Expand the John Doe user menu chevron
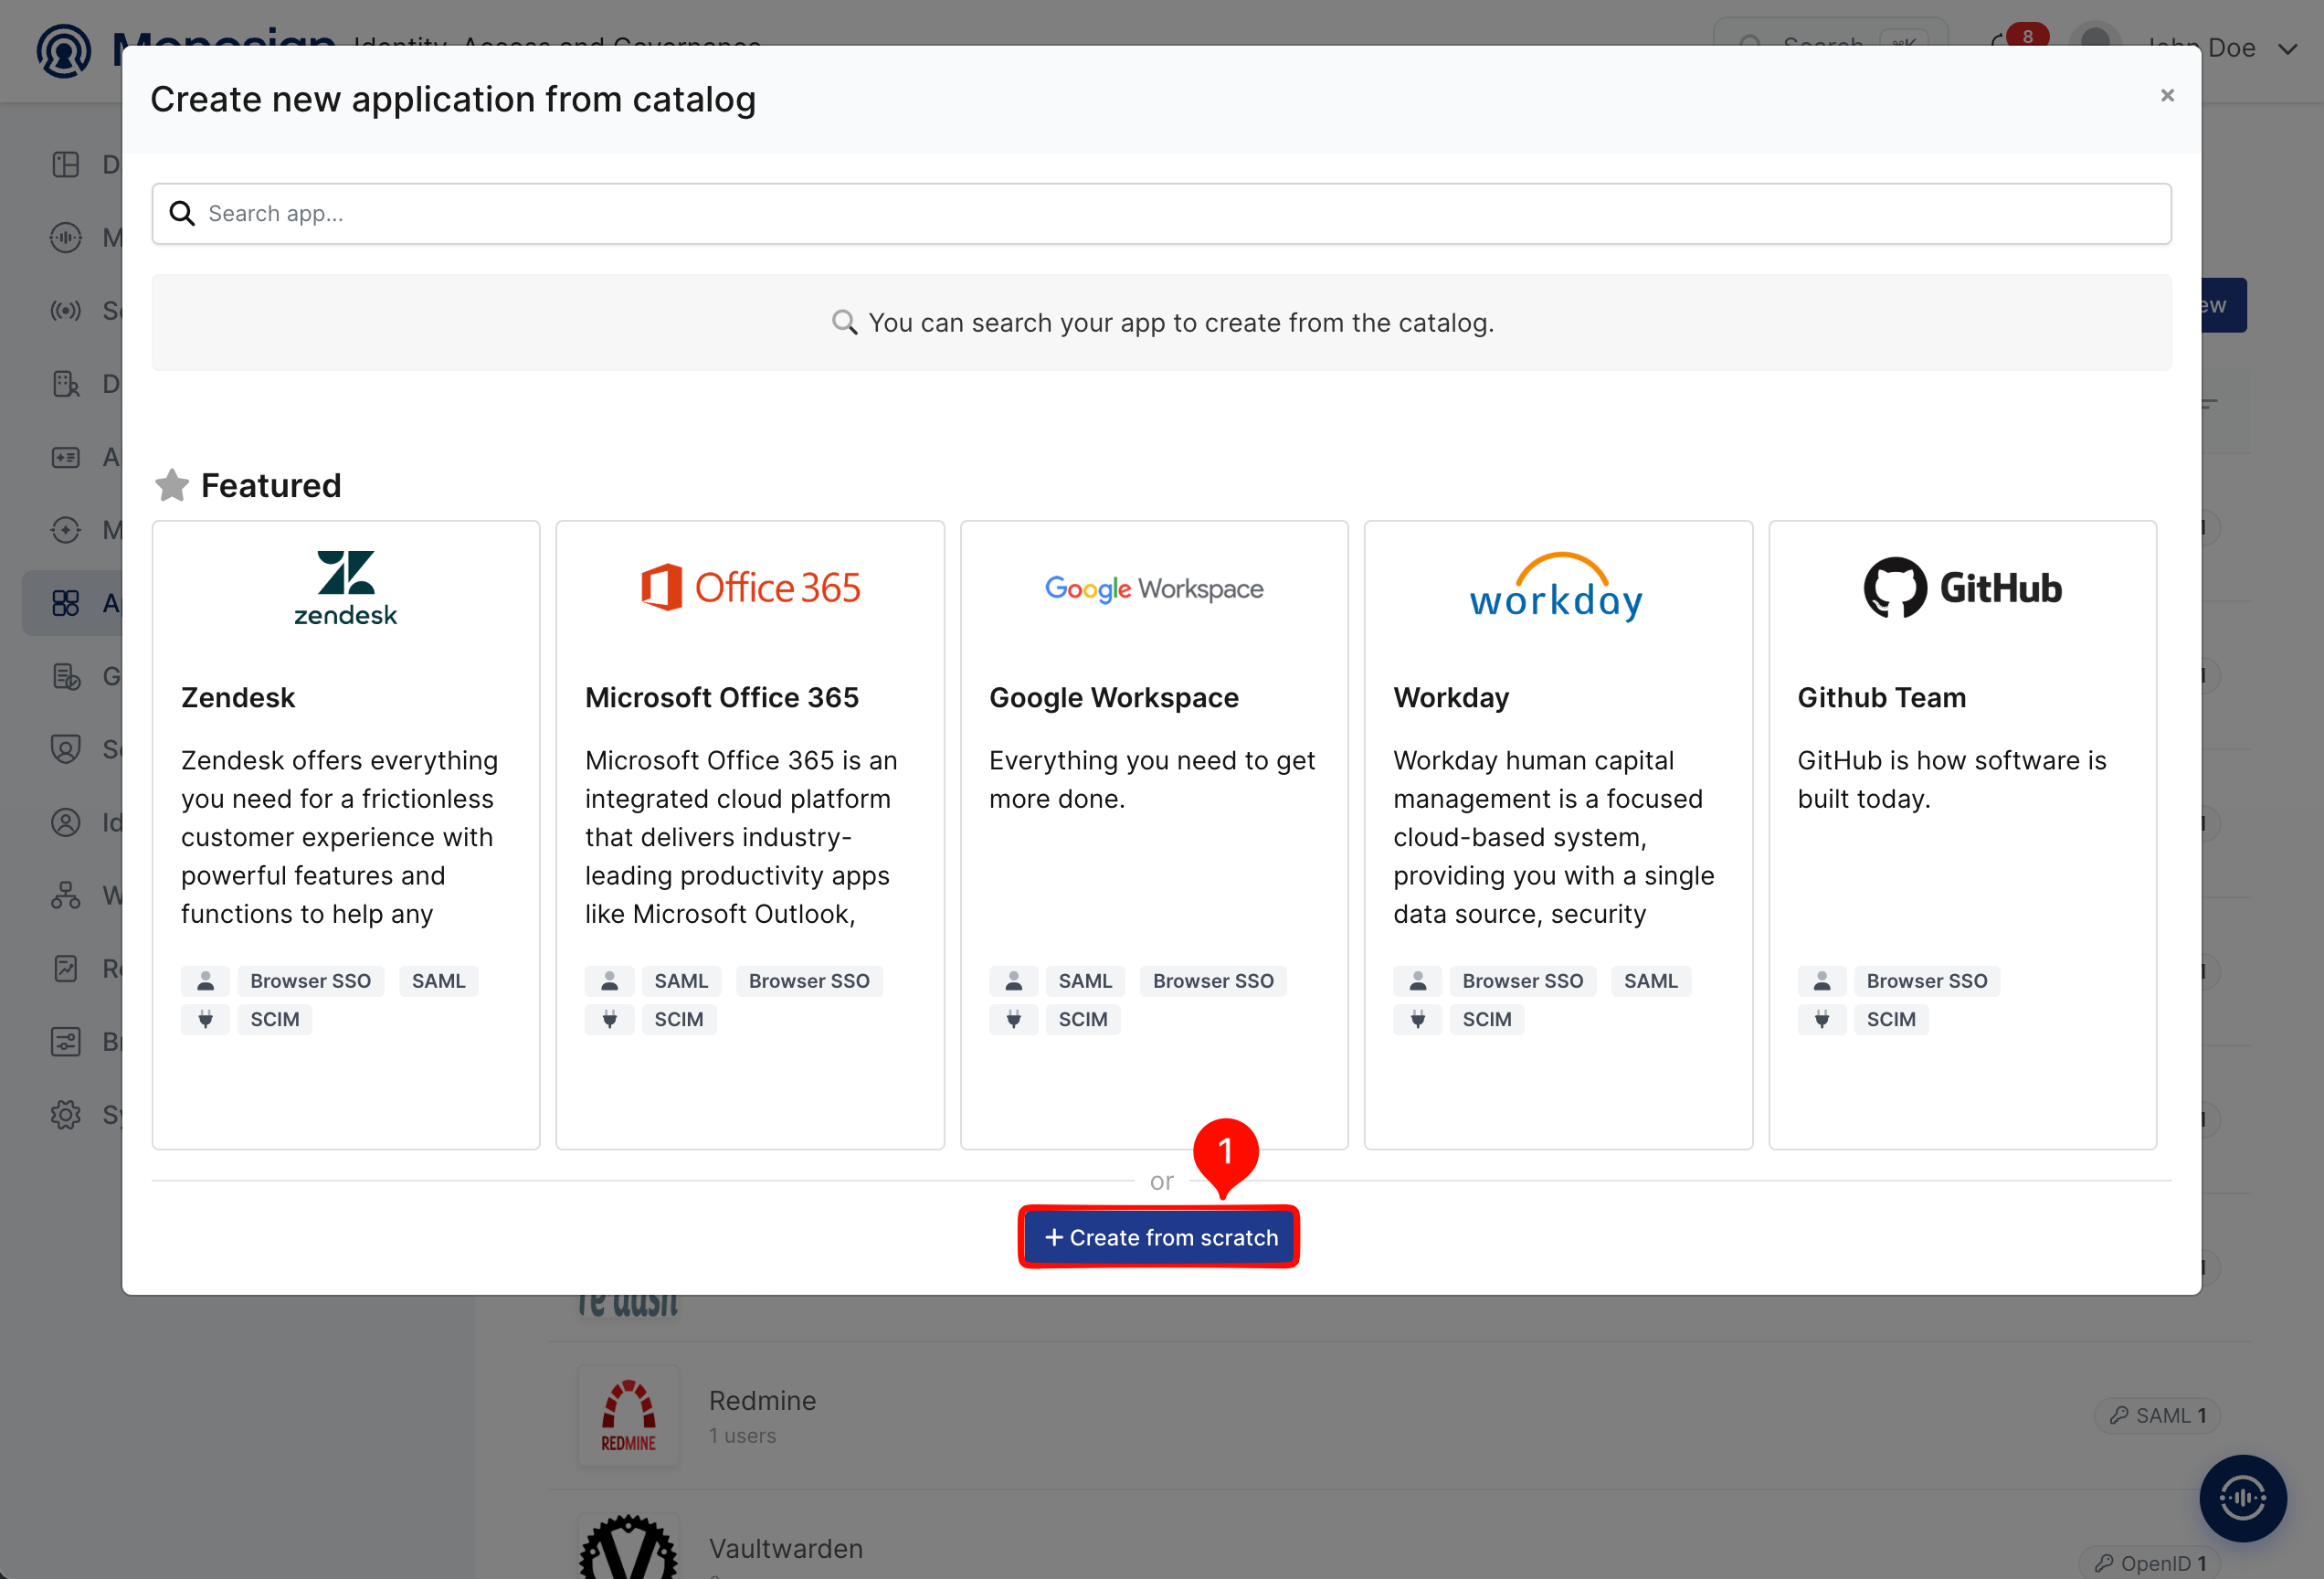This screenshot has width=2324, height=1579. [x=2287, y=49]
